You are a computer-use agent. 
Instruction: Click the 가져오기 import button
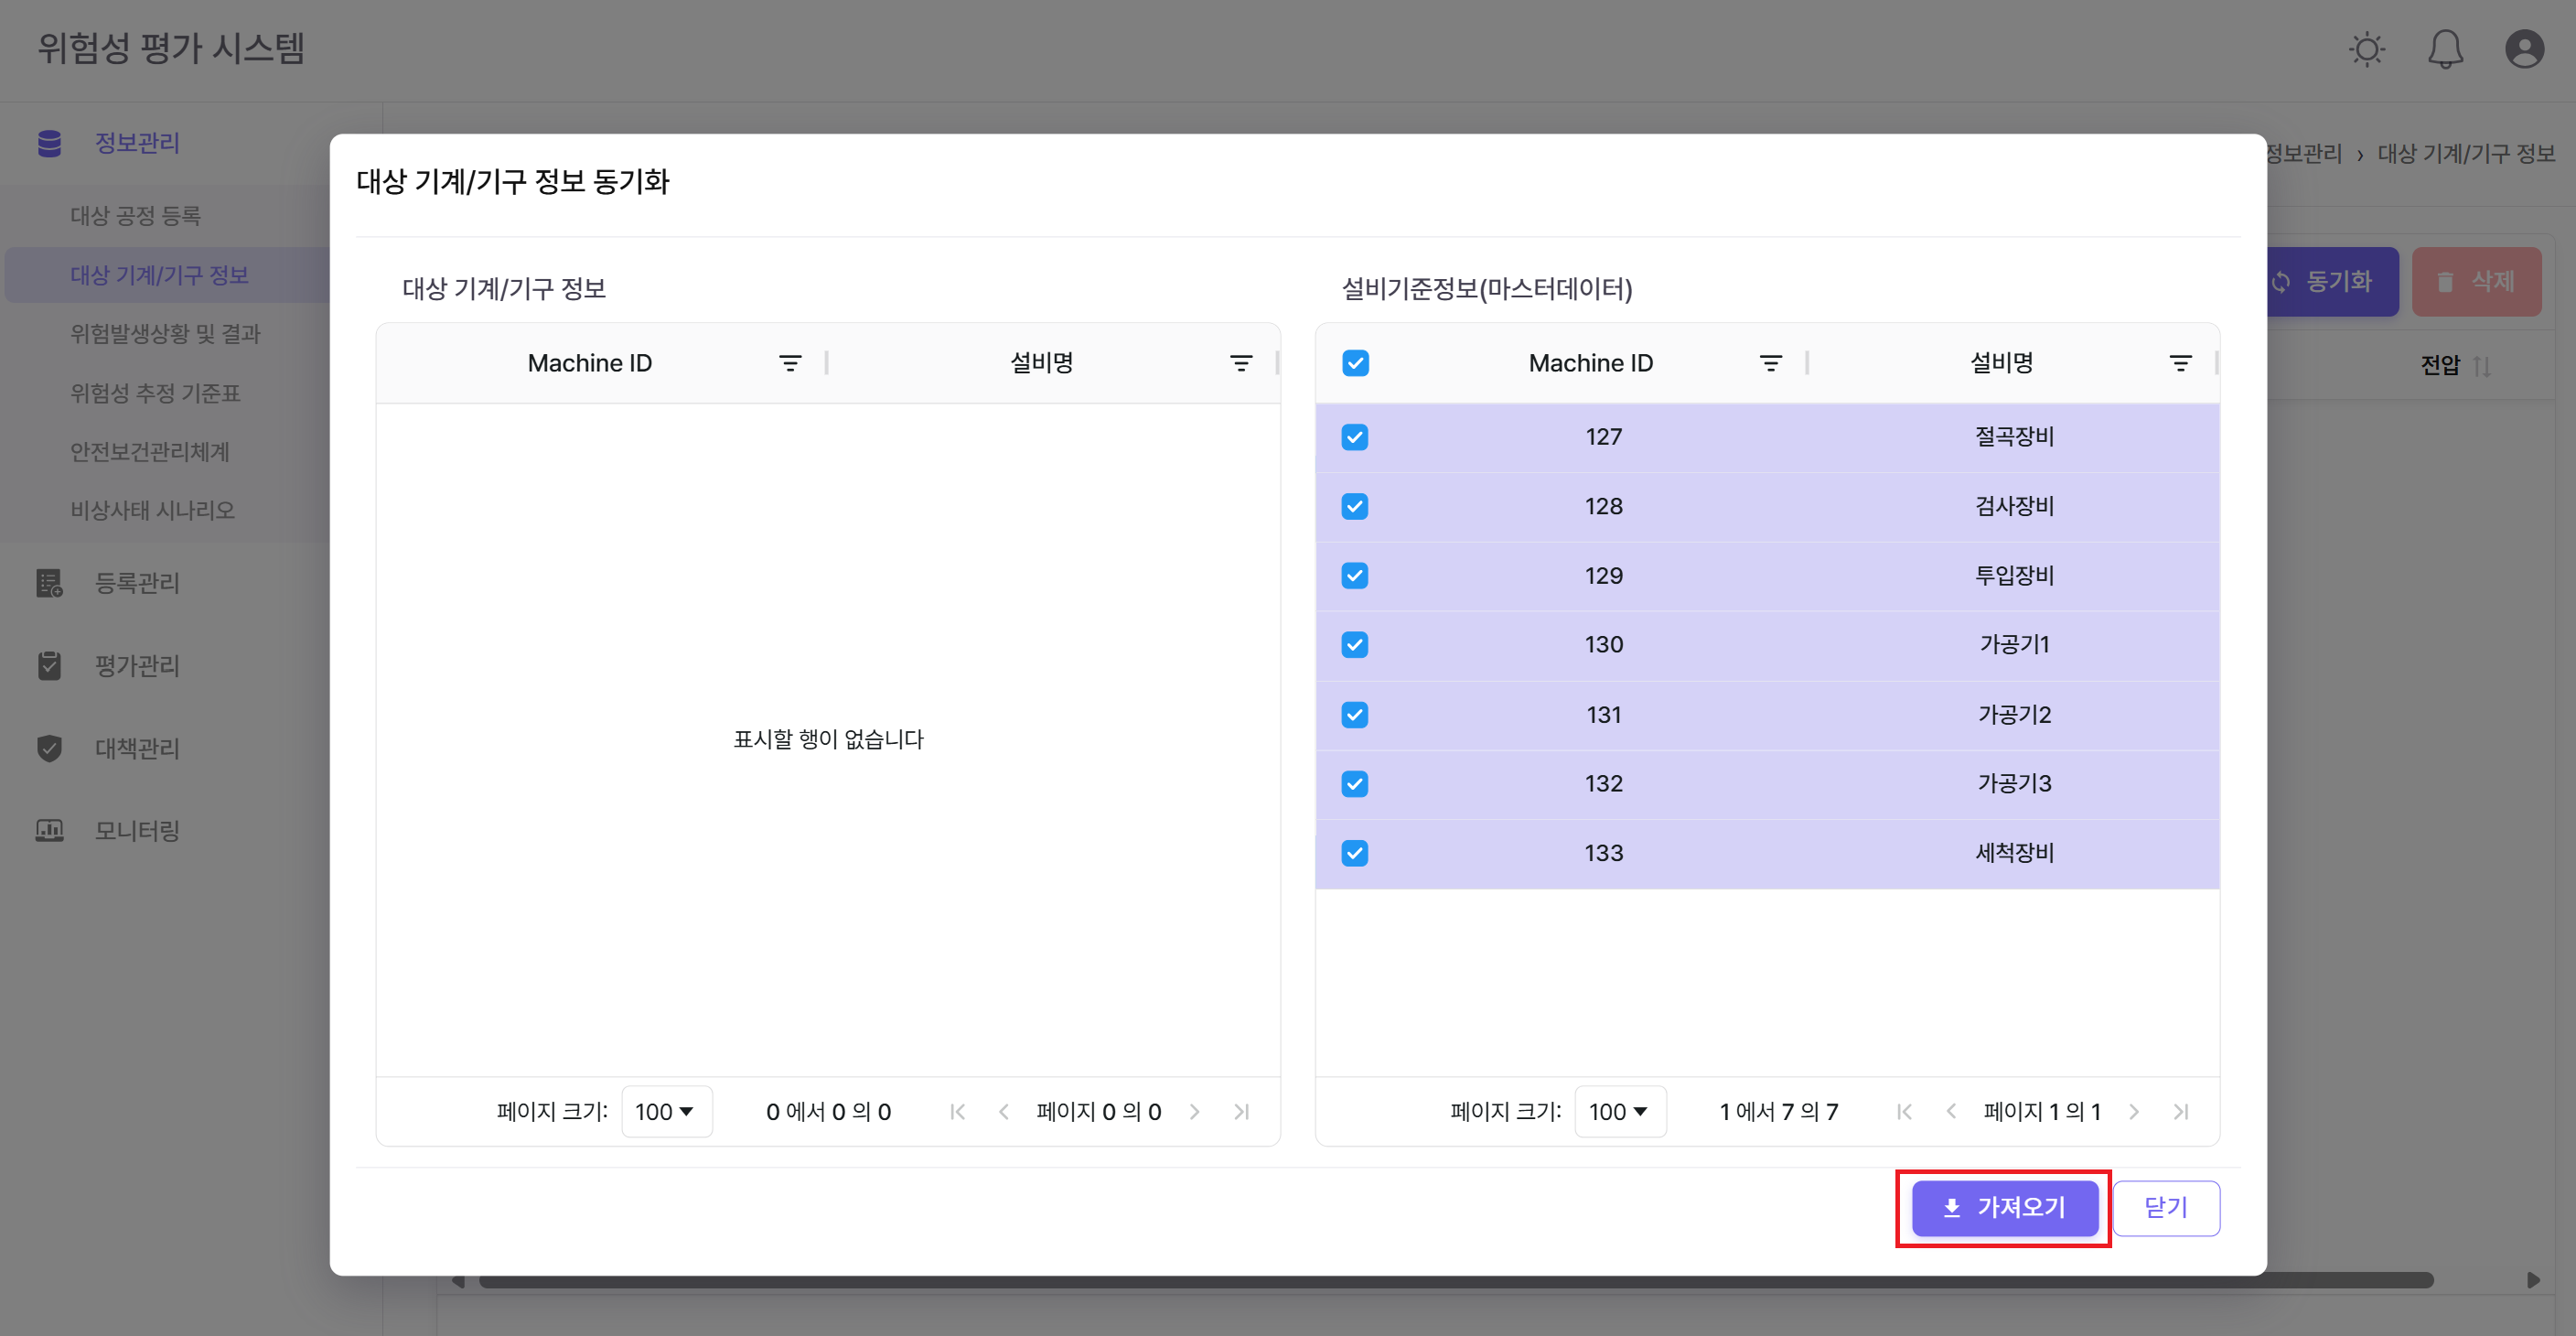(x=2003, y=1208)
